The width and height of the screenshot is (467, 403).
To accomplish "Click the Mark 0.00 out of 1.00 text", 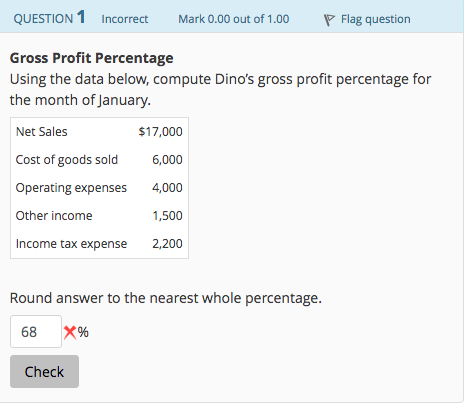I will pos(234,19).
